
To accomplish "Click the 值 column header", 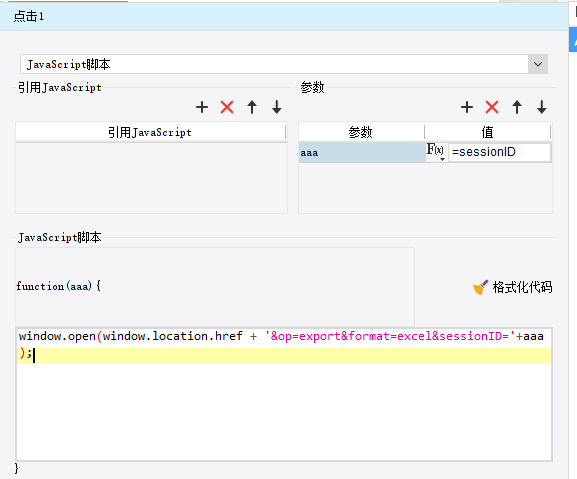I will tap(488, 132).
